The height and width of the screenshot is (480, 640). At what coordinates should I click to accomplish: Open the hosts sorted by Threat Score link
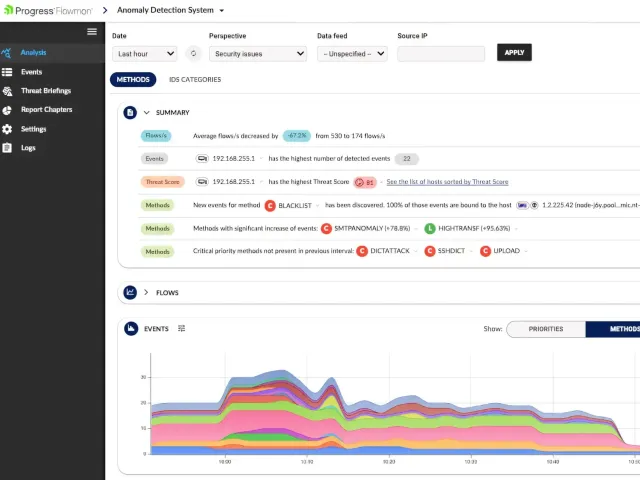coord(447,182)
